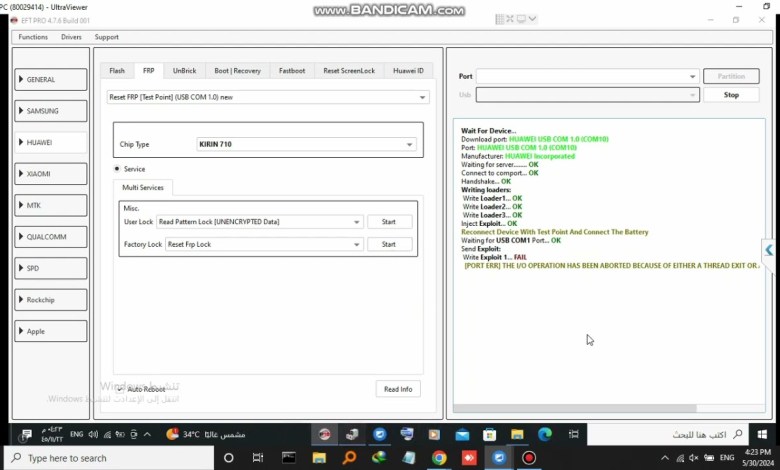780x470 pixels.
Task: Click the Bandicam record icon in taskbar
Action: (x=529, y=458)
